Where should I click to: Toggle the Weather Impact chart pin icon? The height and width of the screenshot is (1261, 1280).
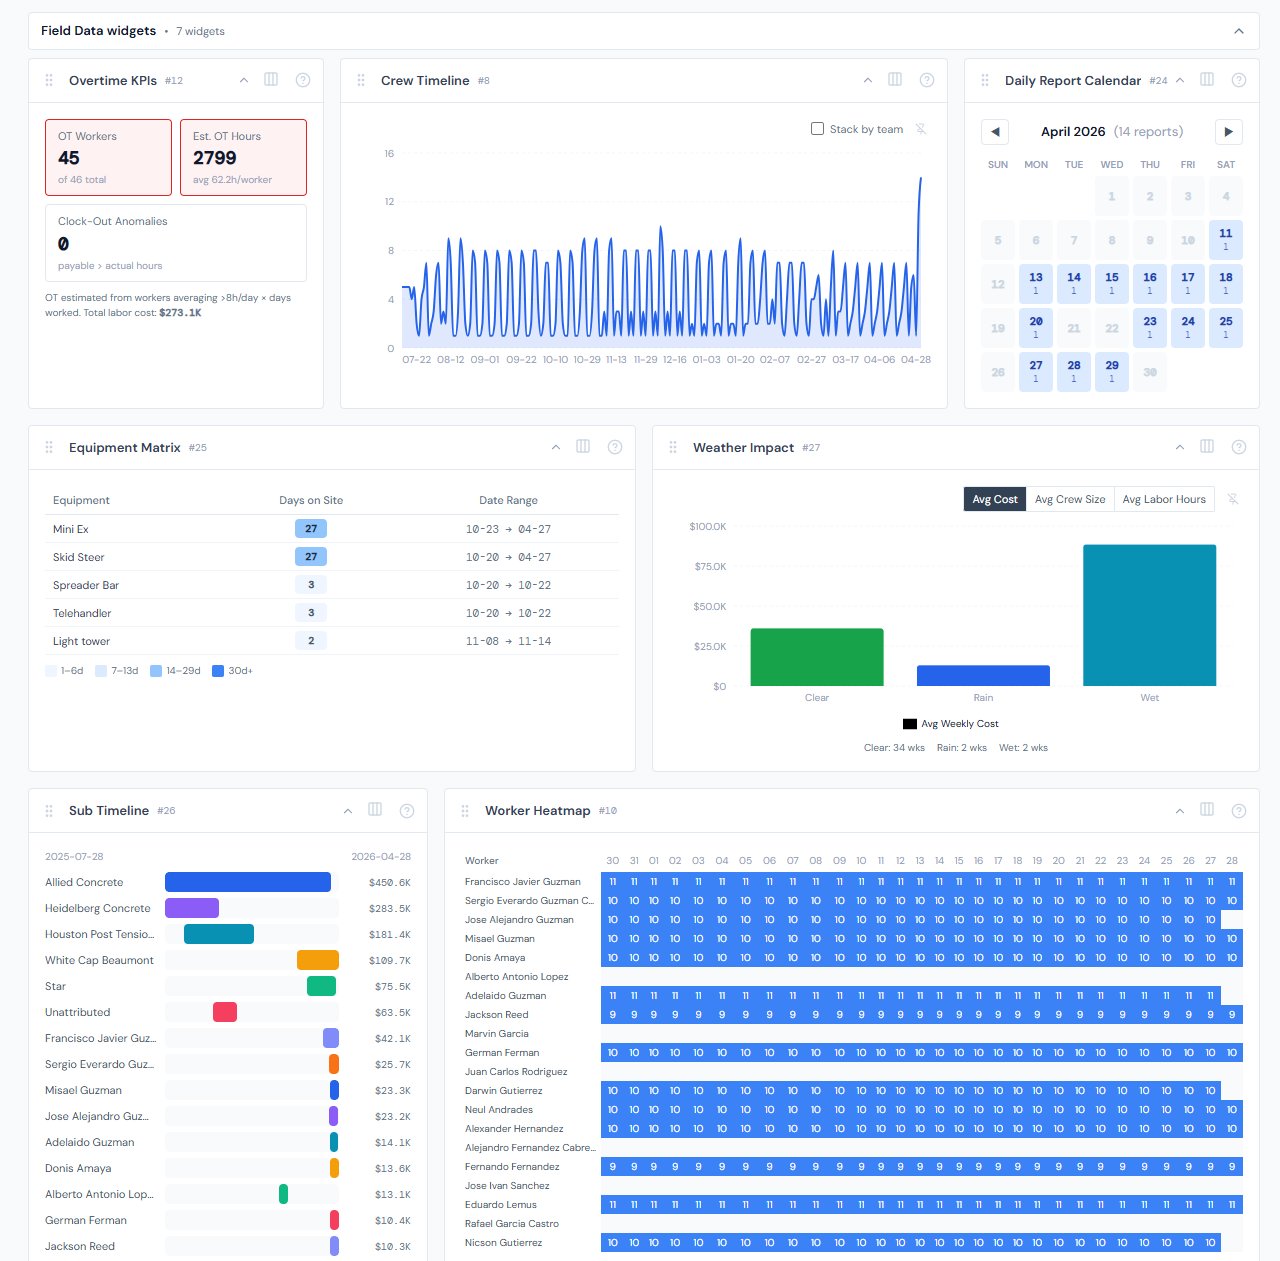point(1233,499)
